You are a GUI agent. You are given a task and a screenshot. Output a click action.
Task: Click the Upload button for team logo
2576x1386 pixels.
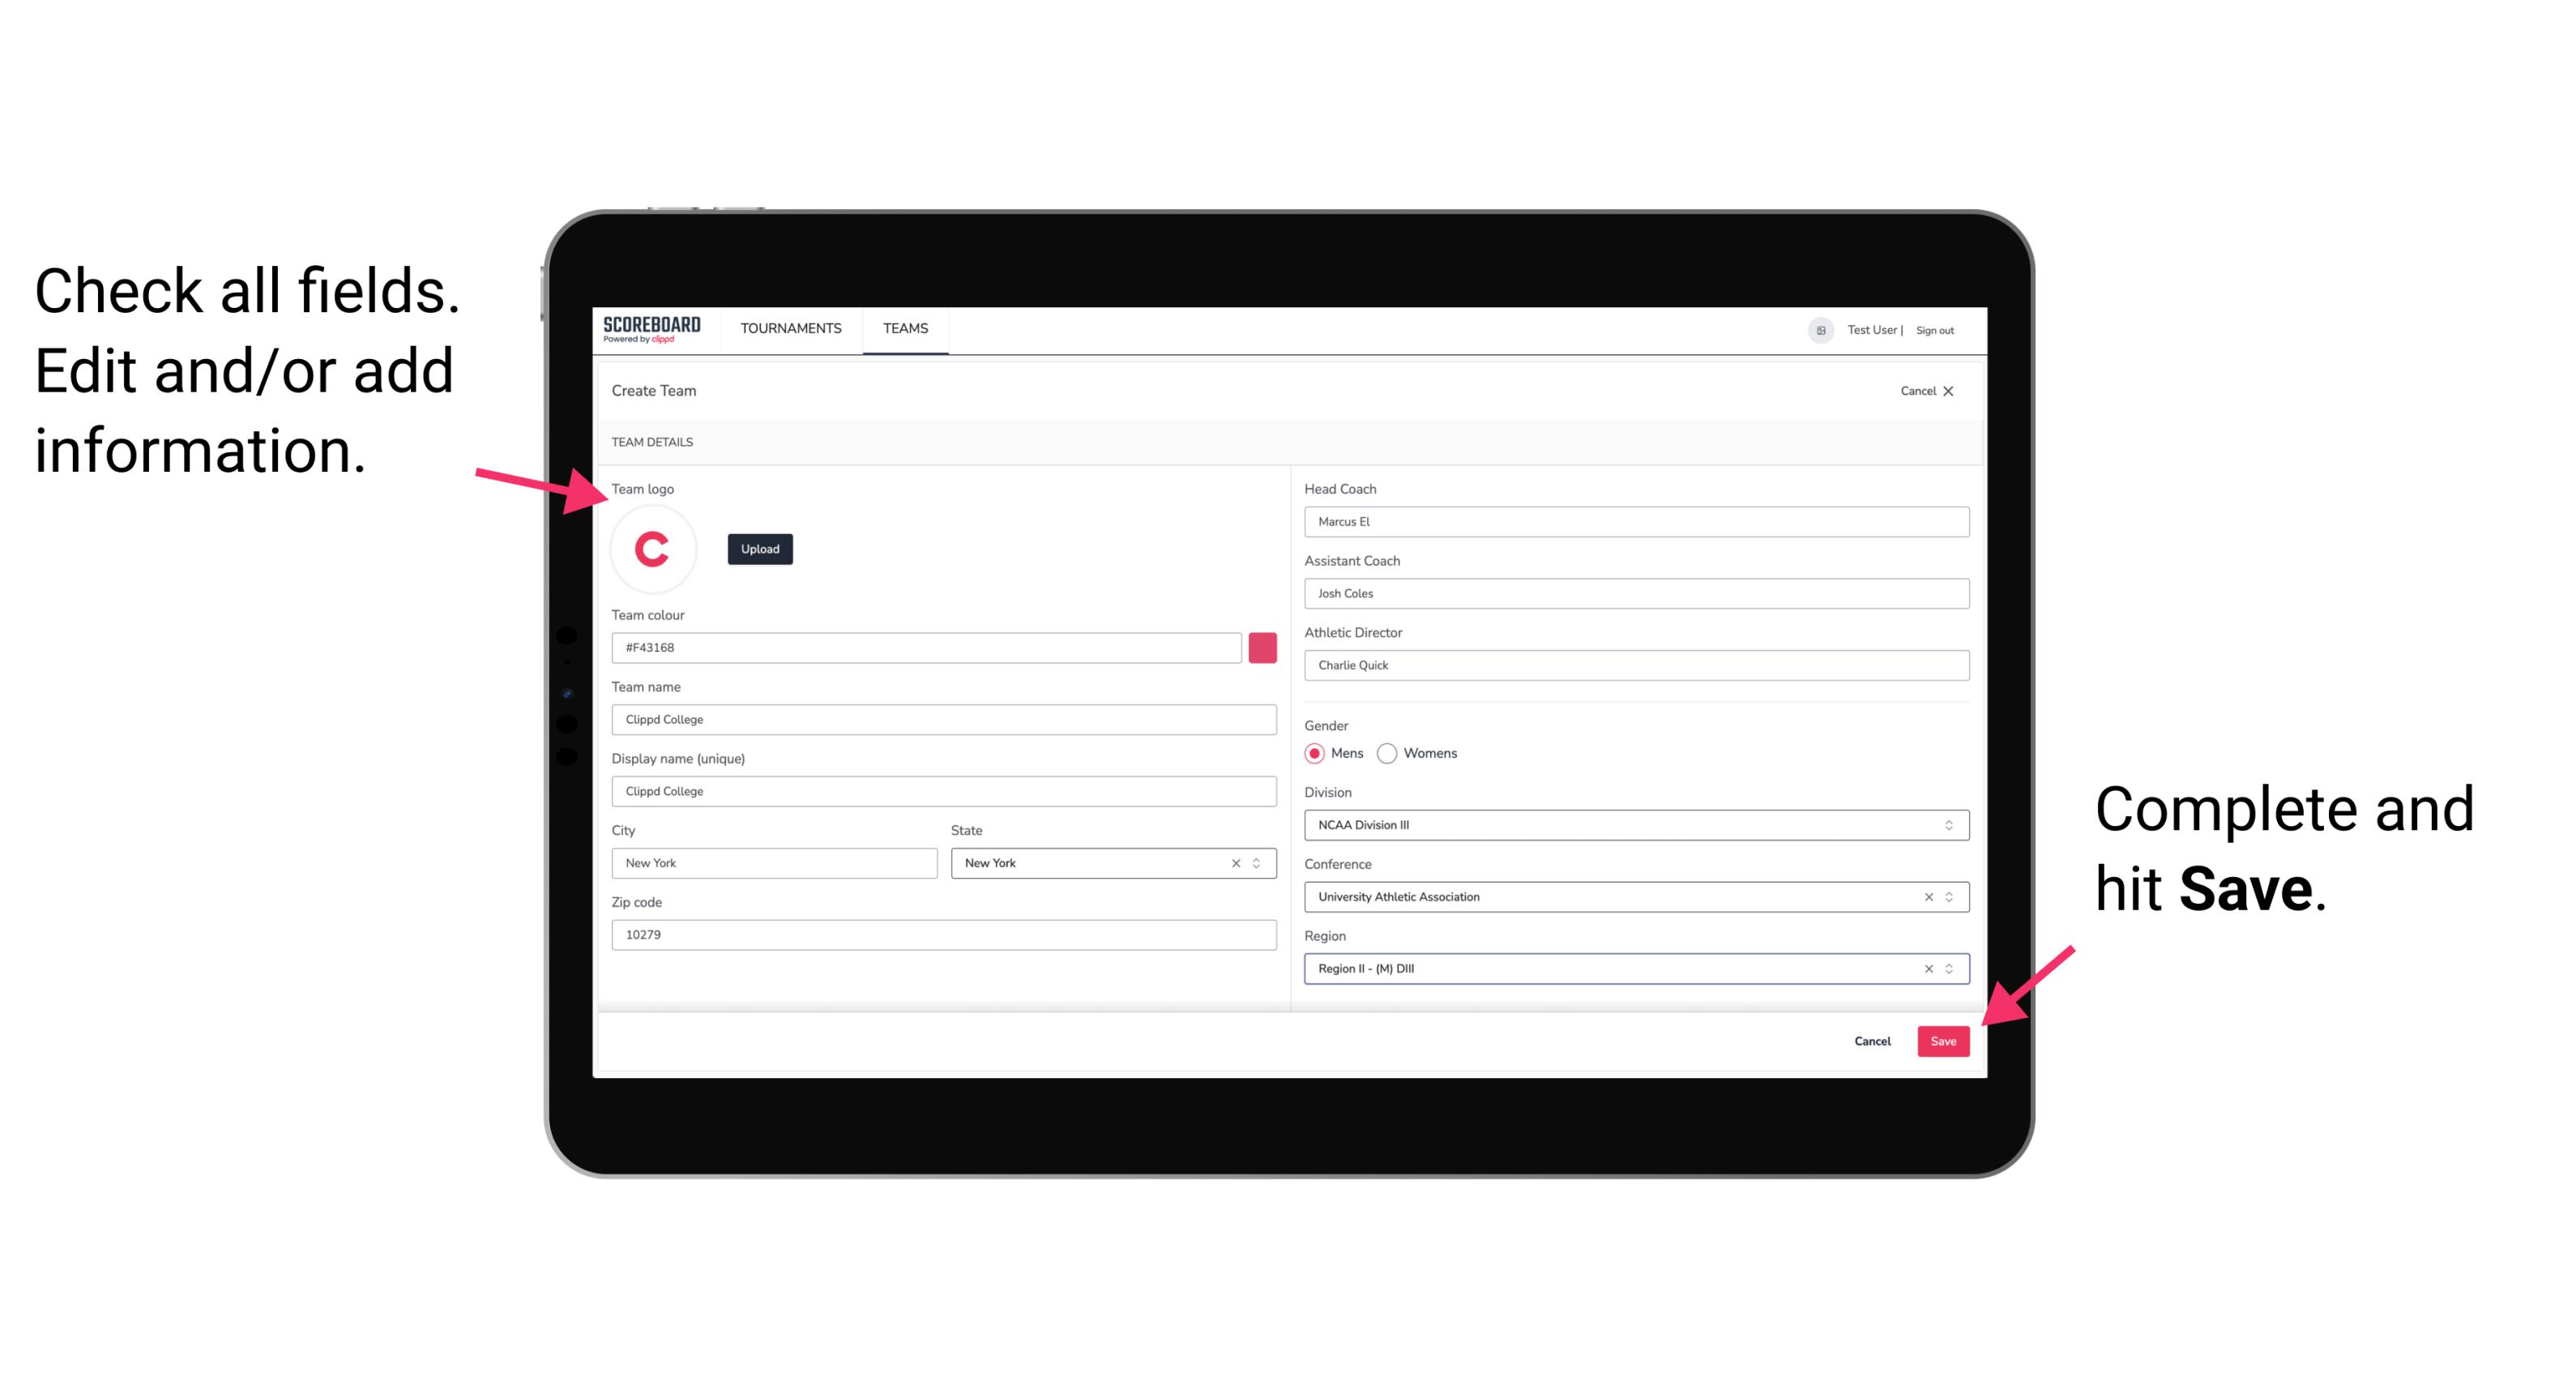pos(758,548)
